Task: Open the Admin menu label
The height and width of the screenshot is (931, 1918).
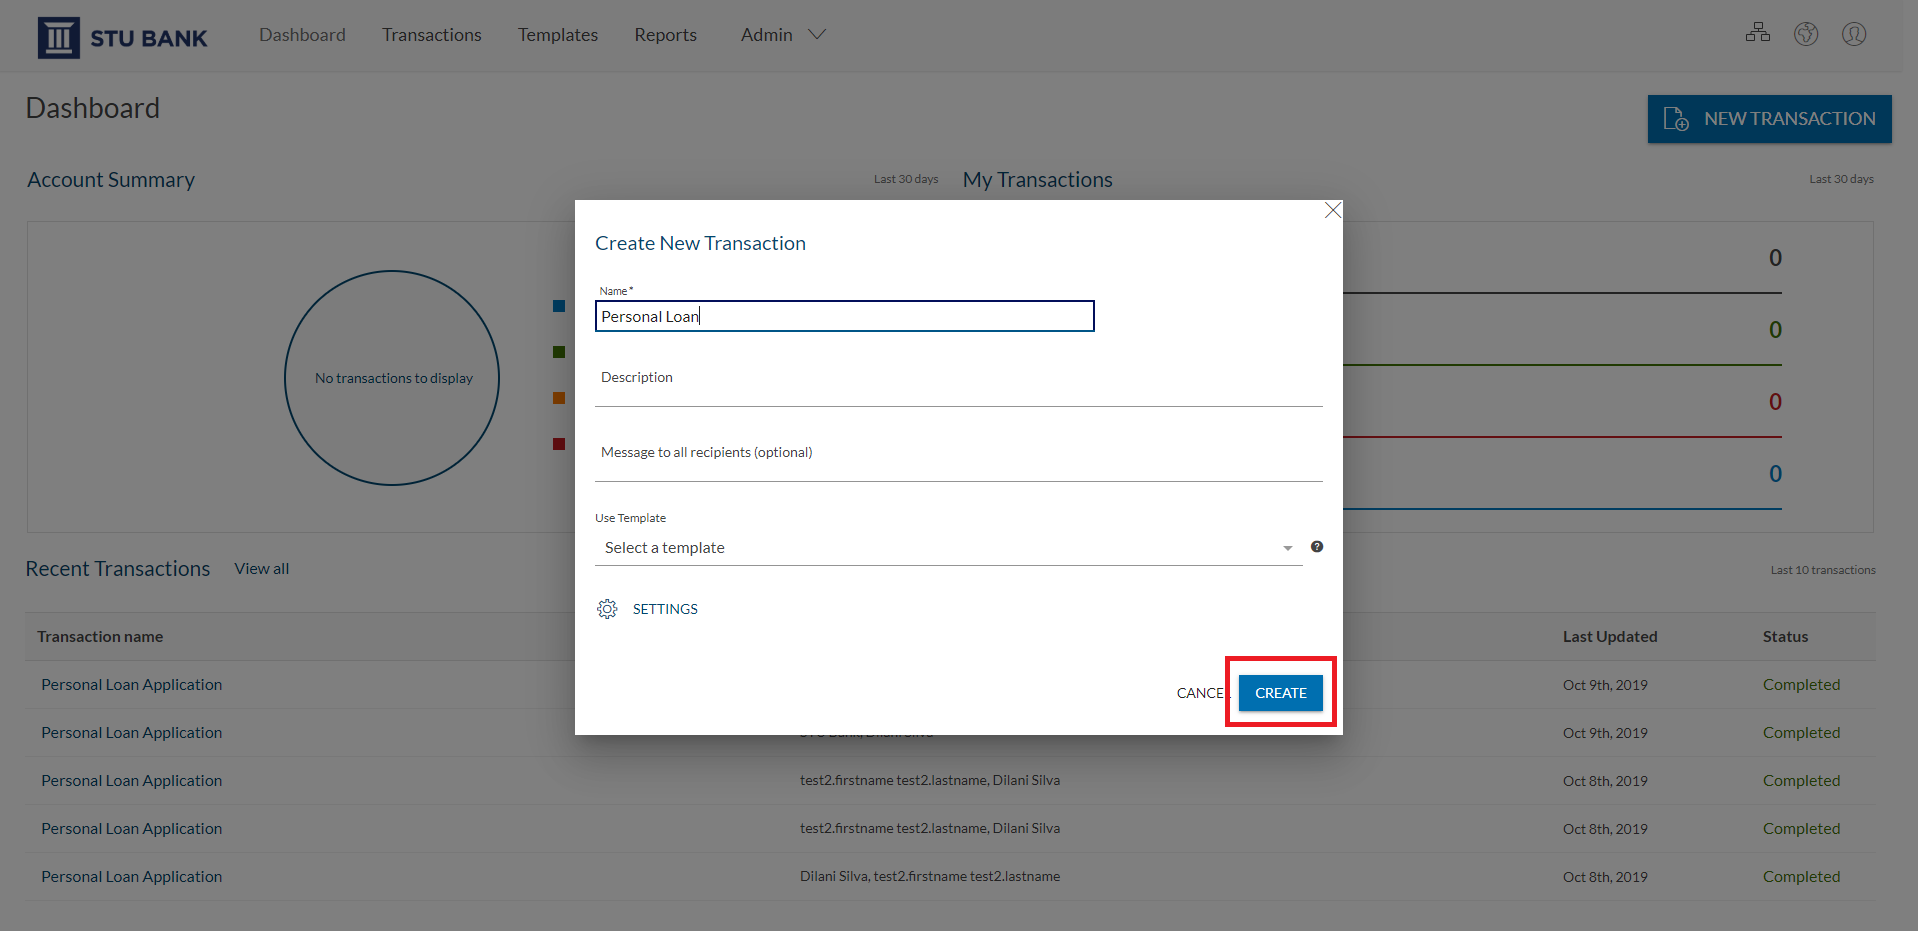Action: [767, 35]
